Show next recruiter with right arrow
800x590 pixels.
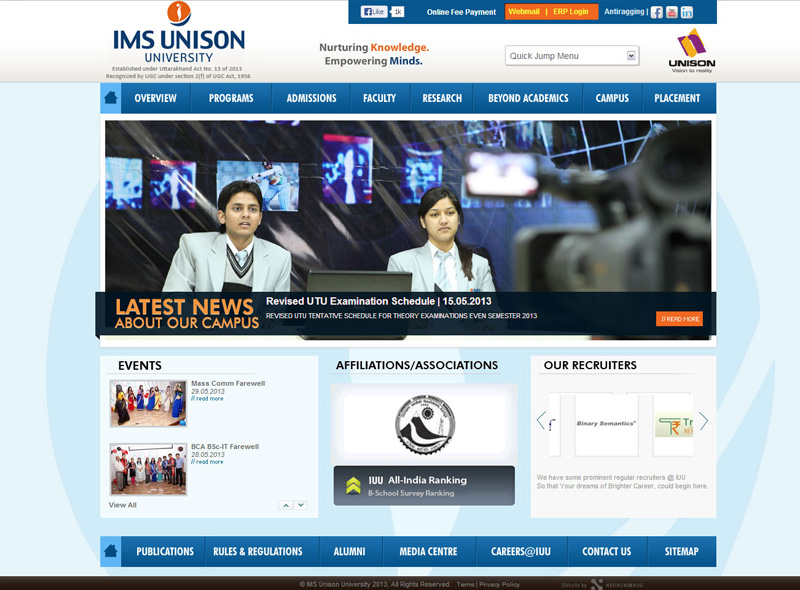(704, 421)
